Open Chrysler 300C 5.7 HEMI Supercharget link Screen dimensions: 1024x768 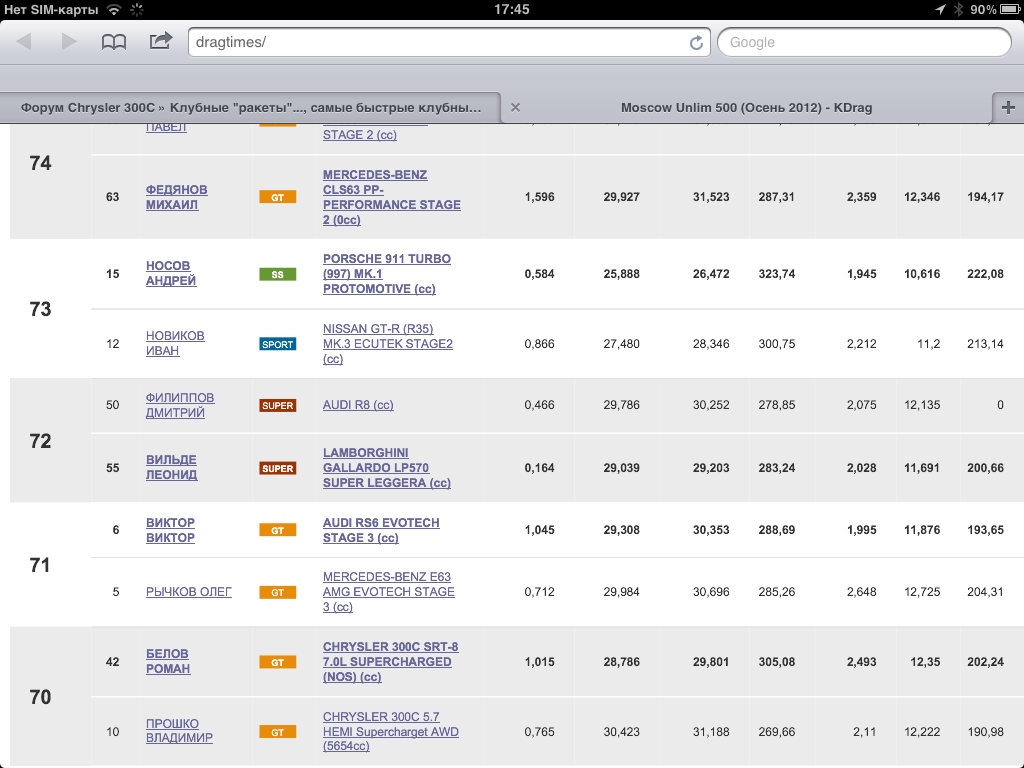(x=391, y=731)
